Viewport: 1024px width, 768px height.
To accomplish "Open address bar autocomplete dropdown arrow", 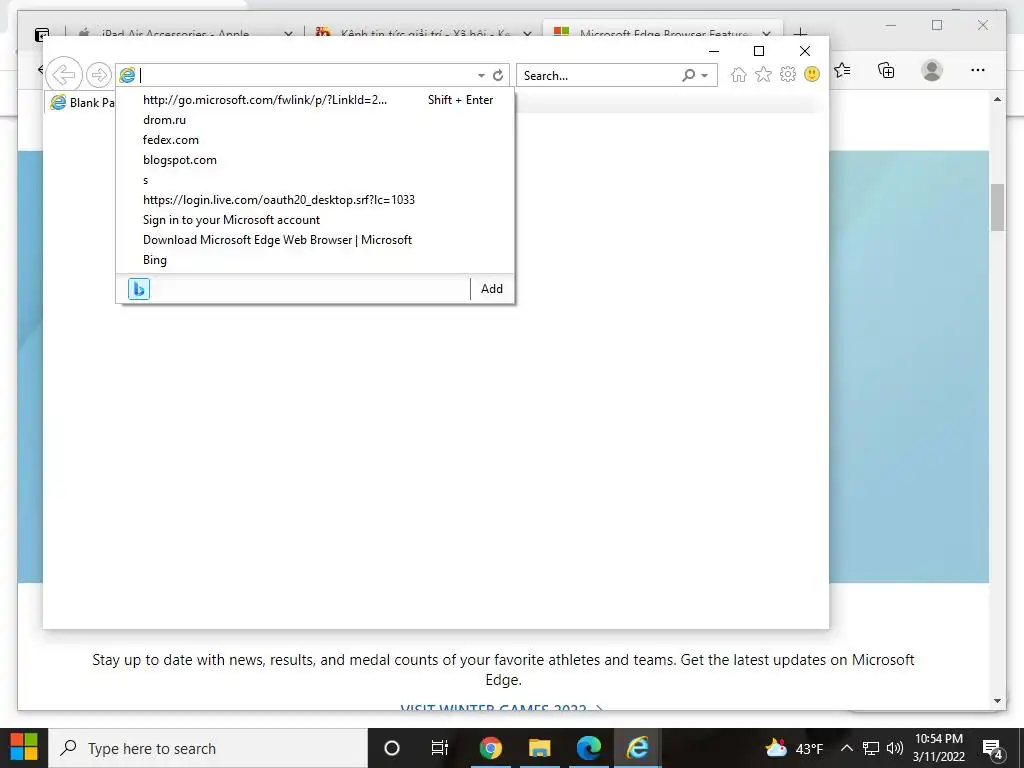I will pyautogui.click(x=481, y=76).
